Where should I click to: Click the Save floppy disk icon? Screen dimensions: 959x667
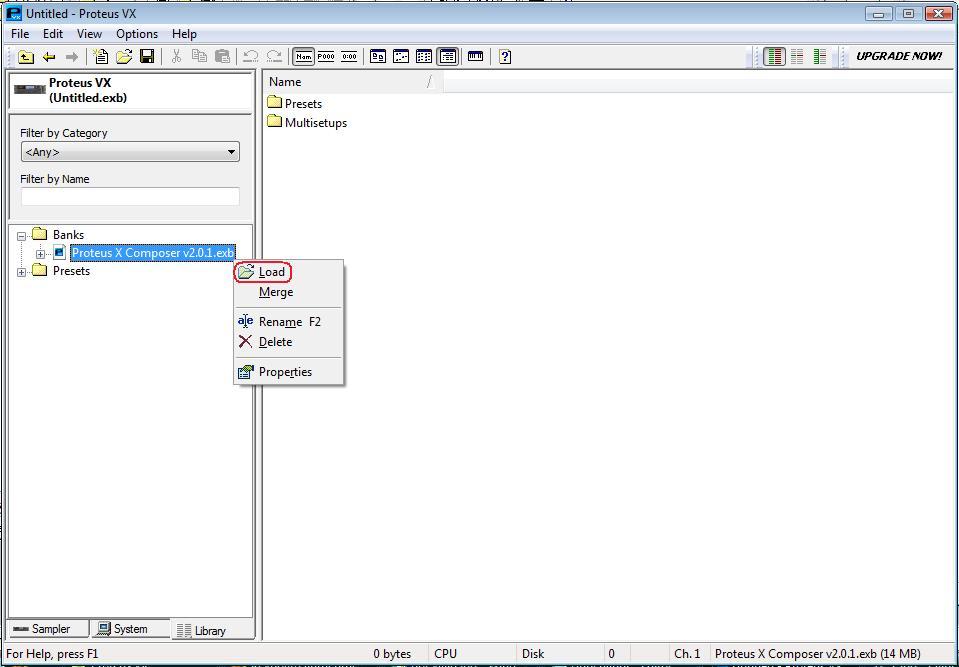tap(147, 57)
